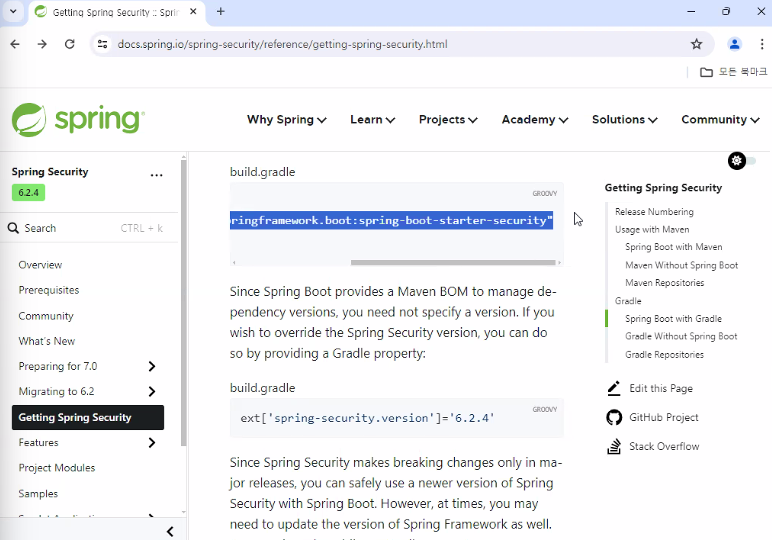
Task: Bookmark this page with star icon
Action: 696,44
